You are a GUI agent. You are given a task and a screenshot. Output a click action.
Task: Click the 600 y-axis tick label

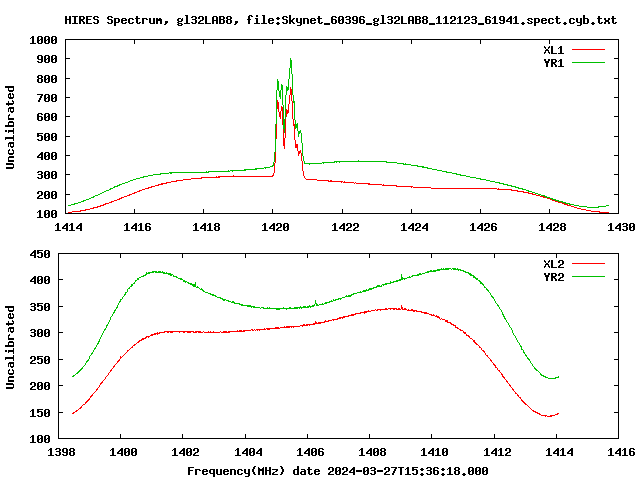point(47,117)
